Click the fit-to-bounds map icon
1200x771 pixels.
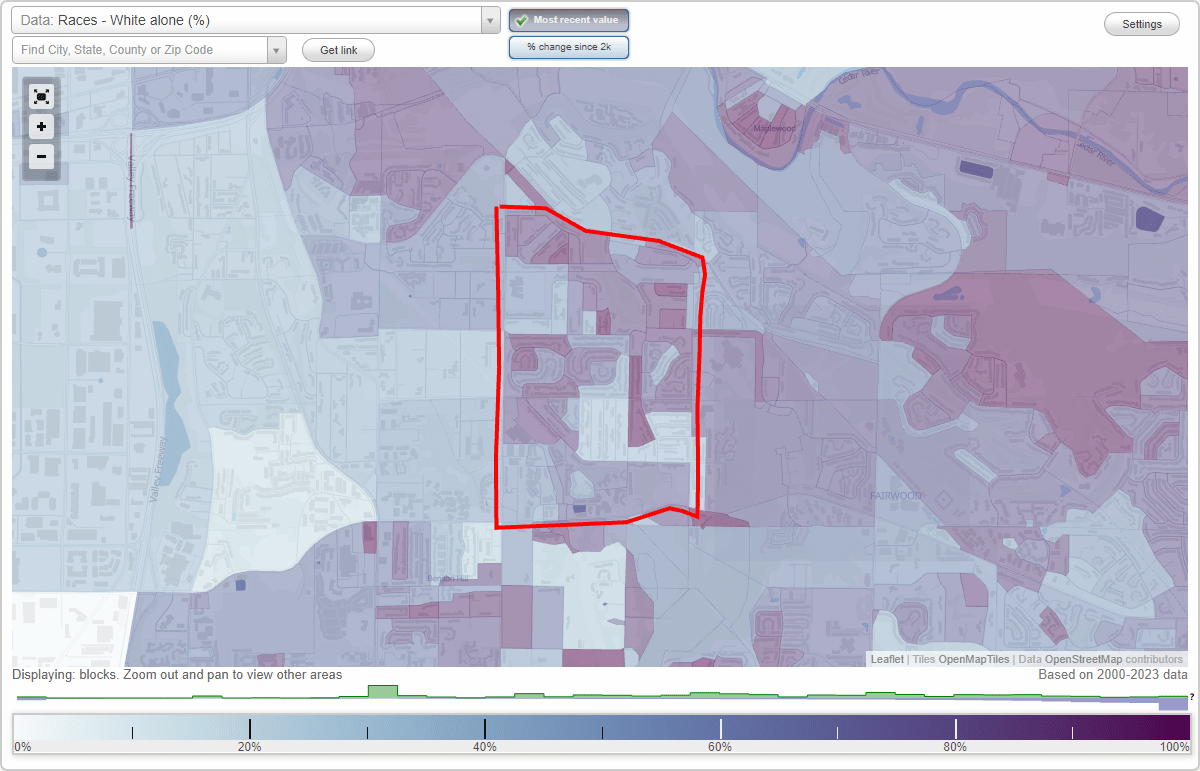[x=41, y=95]
